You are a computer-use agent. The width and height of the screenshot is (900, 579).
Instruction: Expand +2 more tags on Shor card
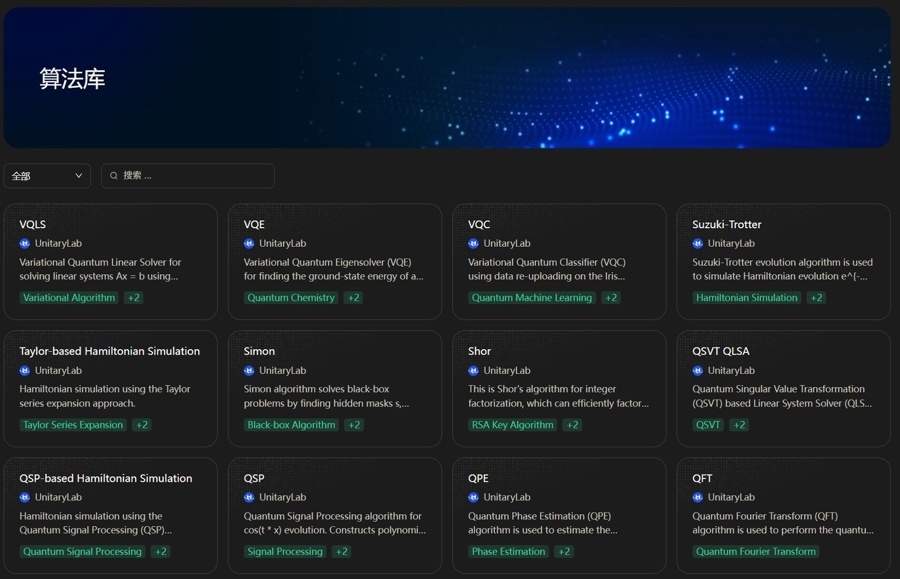click(x=572, y=425)
